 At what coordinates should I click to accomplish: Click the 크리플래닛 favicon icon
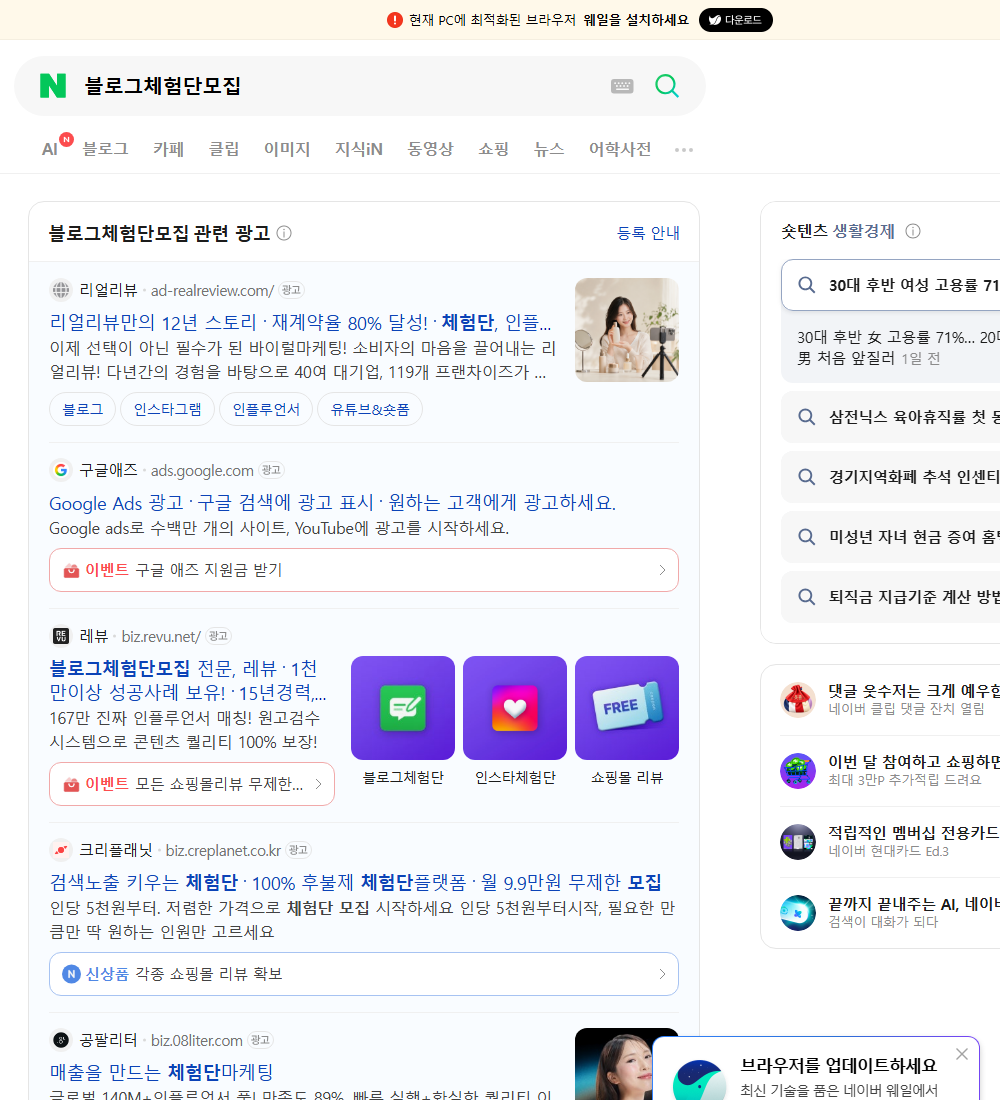pyautogui.click(x=61, y=850)
